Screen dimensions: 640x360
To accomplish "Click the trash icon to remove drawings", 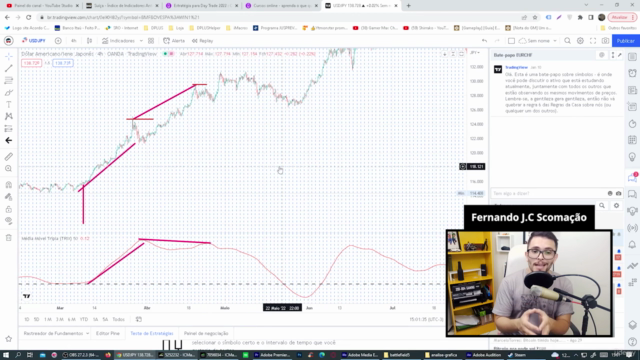I will pos(9,238).
